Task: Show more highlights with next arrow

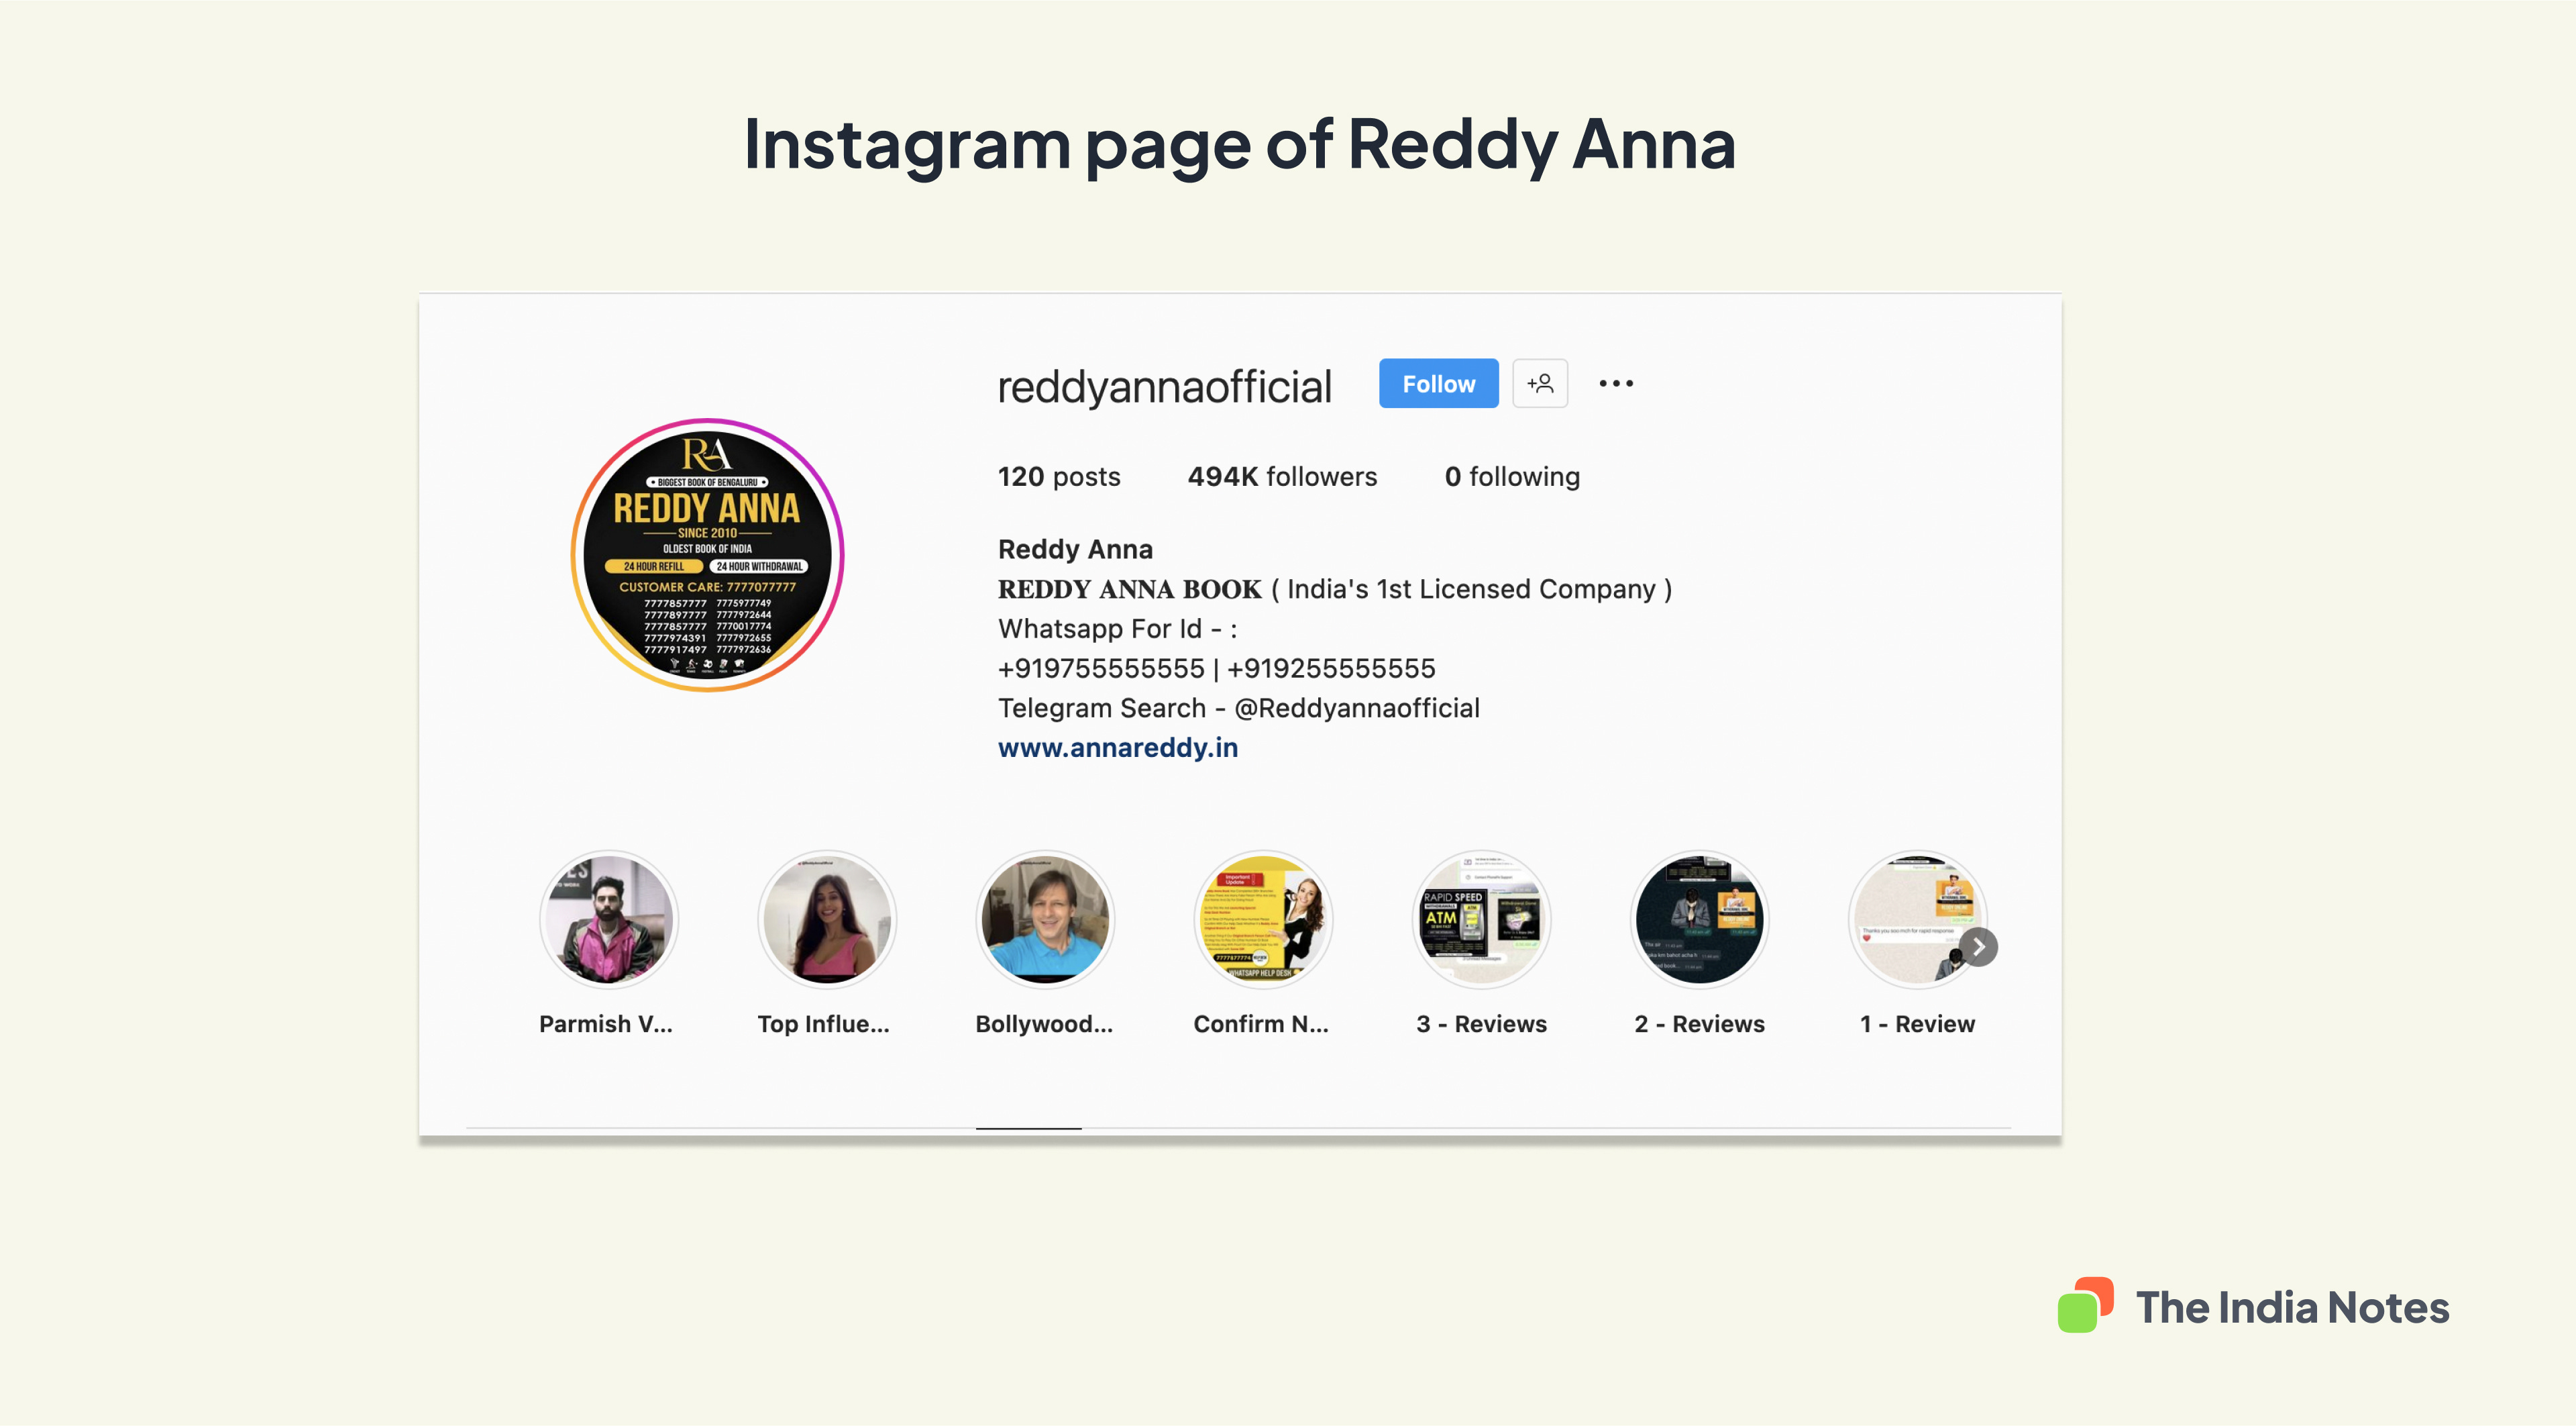Action: [x=1978, y=947]
